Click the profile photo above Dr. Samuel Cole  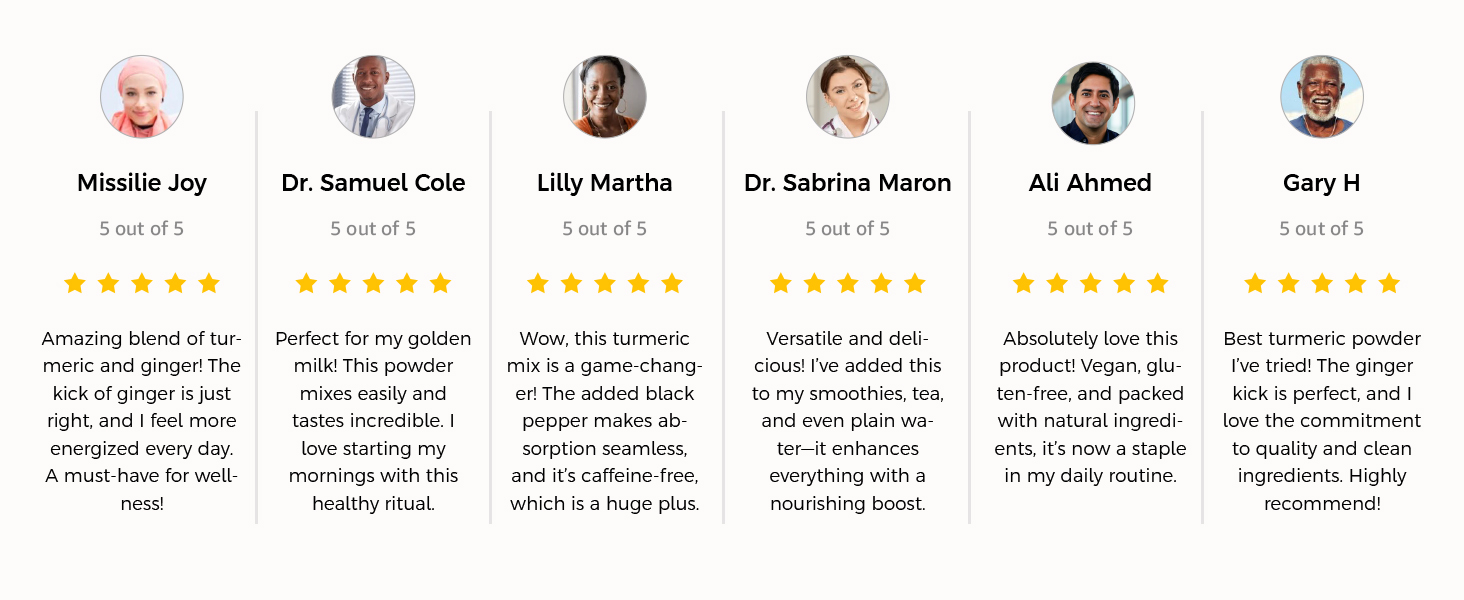(x=373, y=97)
